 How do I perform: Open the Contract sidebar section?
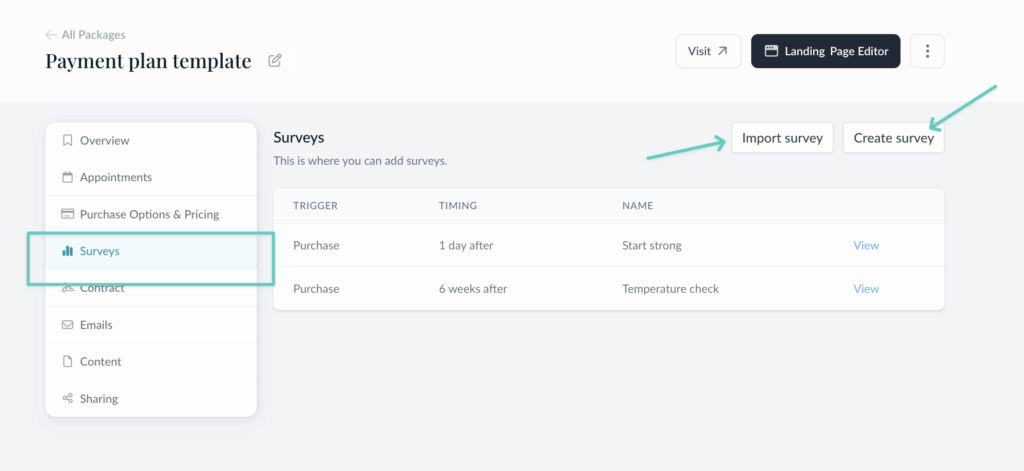point(102,289)
